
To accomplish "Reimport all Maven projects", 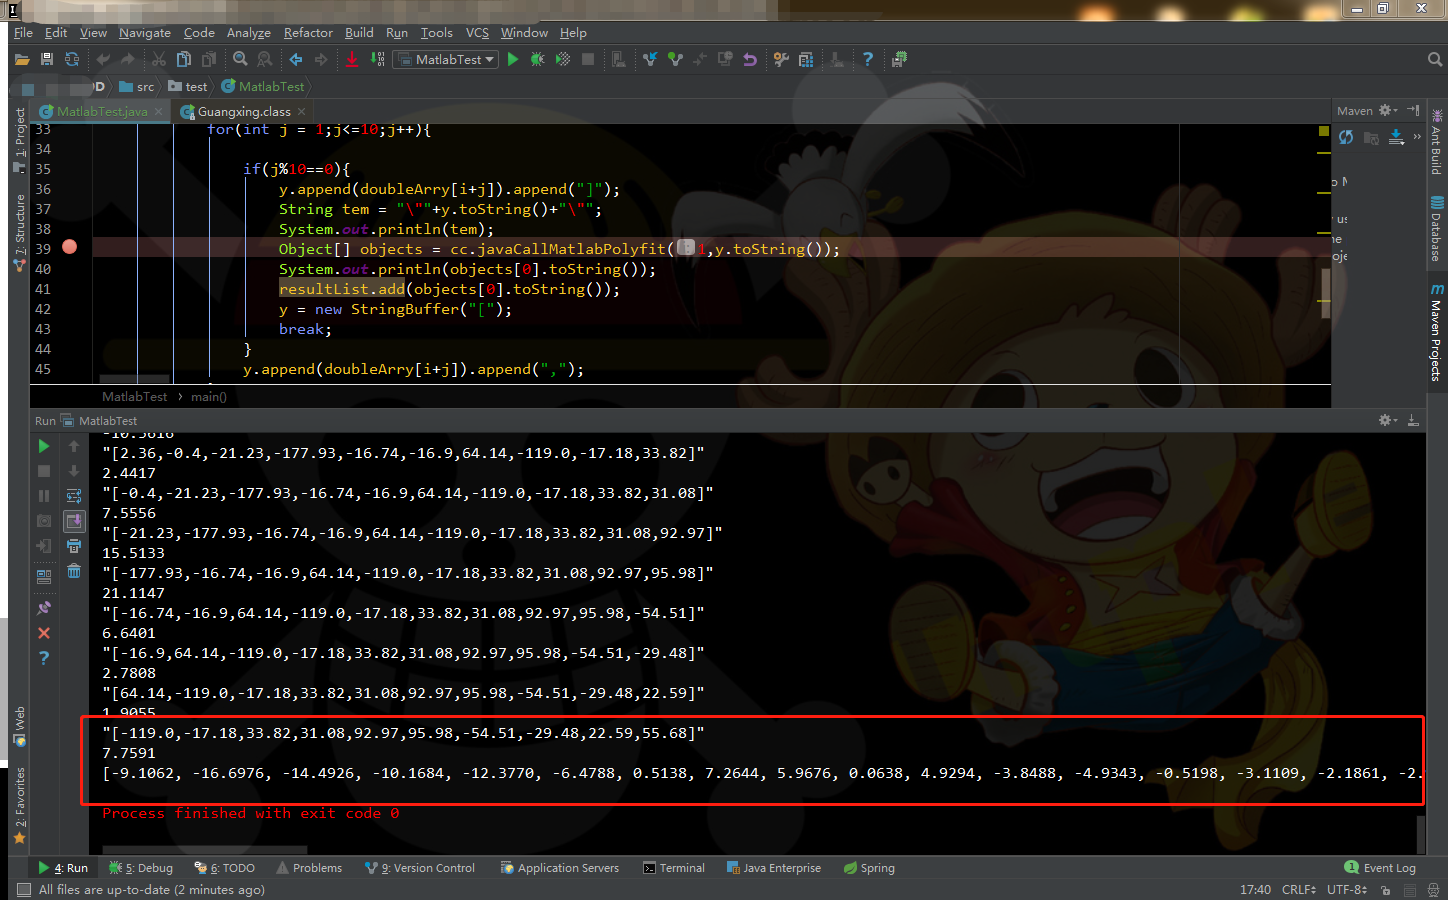I will [x=1346, y=137].
